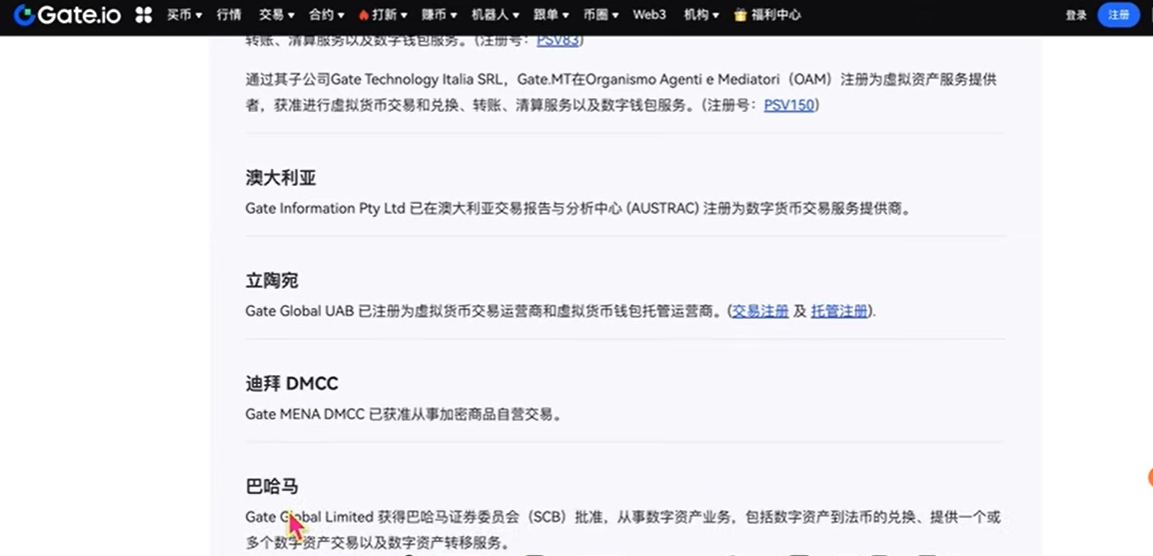
Task: Expand the 合约 menu
Action: tap(326, 15)
